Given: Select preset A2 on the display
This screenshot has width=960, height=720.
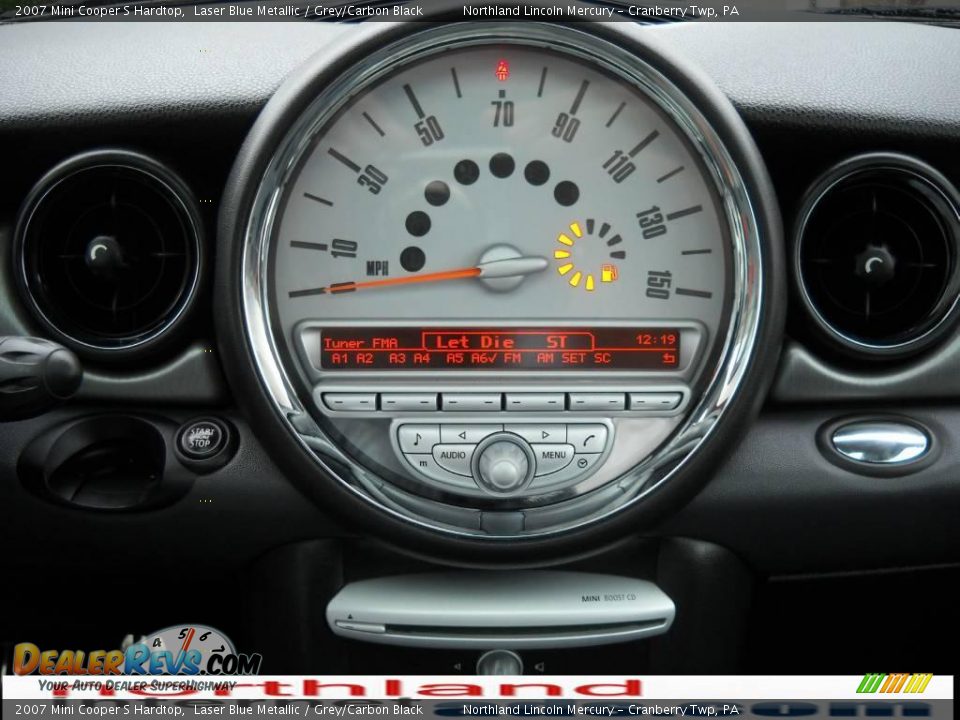Looking at the screenshot, I should click(365, 358).
